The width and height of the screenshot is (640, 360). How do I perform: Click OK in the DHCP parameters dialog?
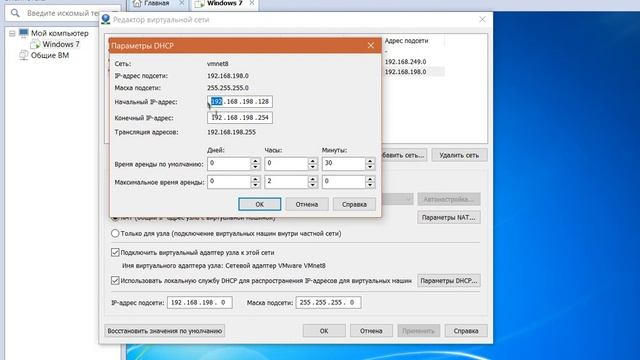[x=260, y=204]
